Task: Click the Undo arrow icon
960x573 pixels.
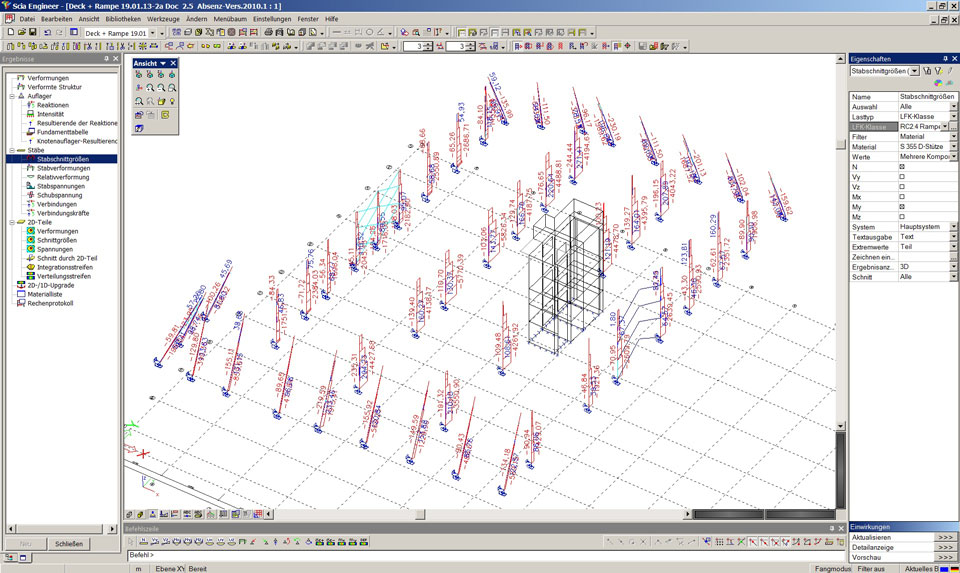Action: (48, 32)
